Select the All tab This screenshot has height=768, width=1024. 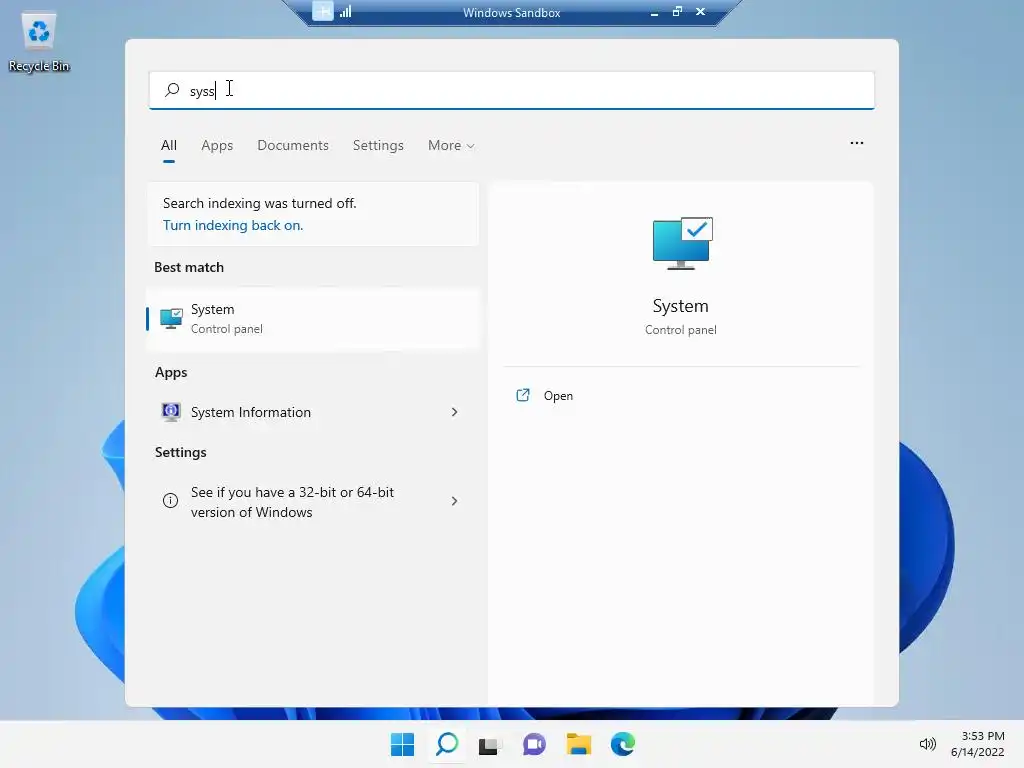[168, 146]
